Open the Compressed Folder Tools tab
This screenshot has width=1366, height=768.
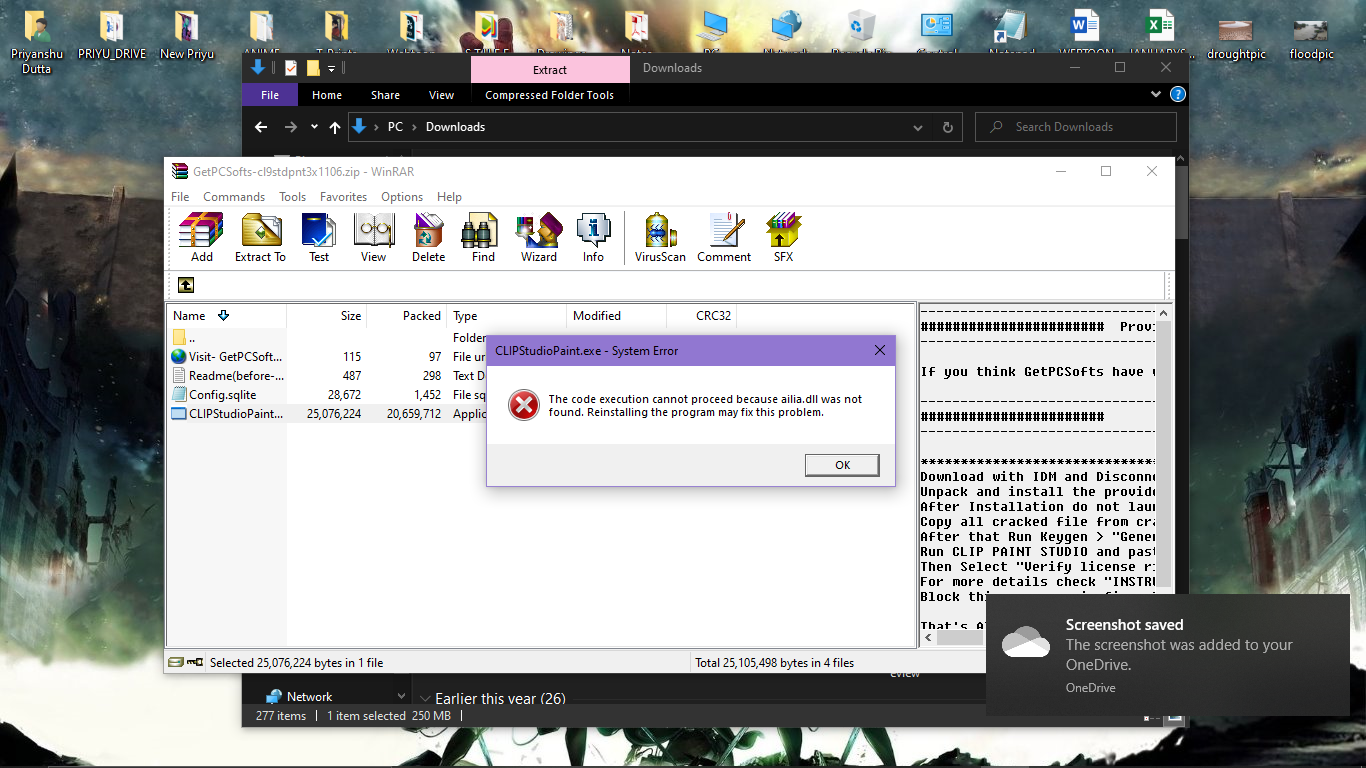[549, 95]
